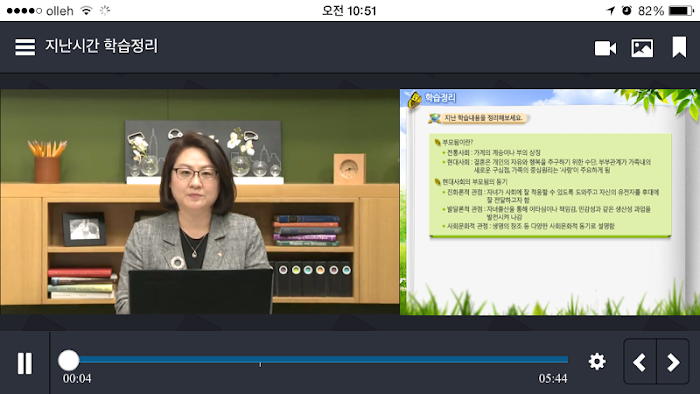Tap the olleh carrier label
Viewport: 700px width, 394px height.
[60, 11]
